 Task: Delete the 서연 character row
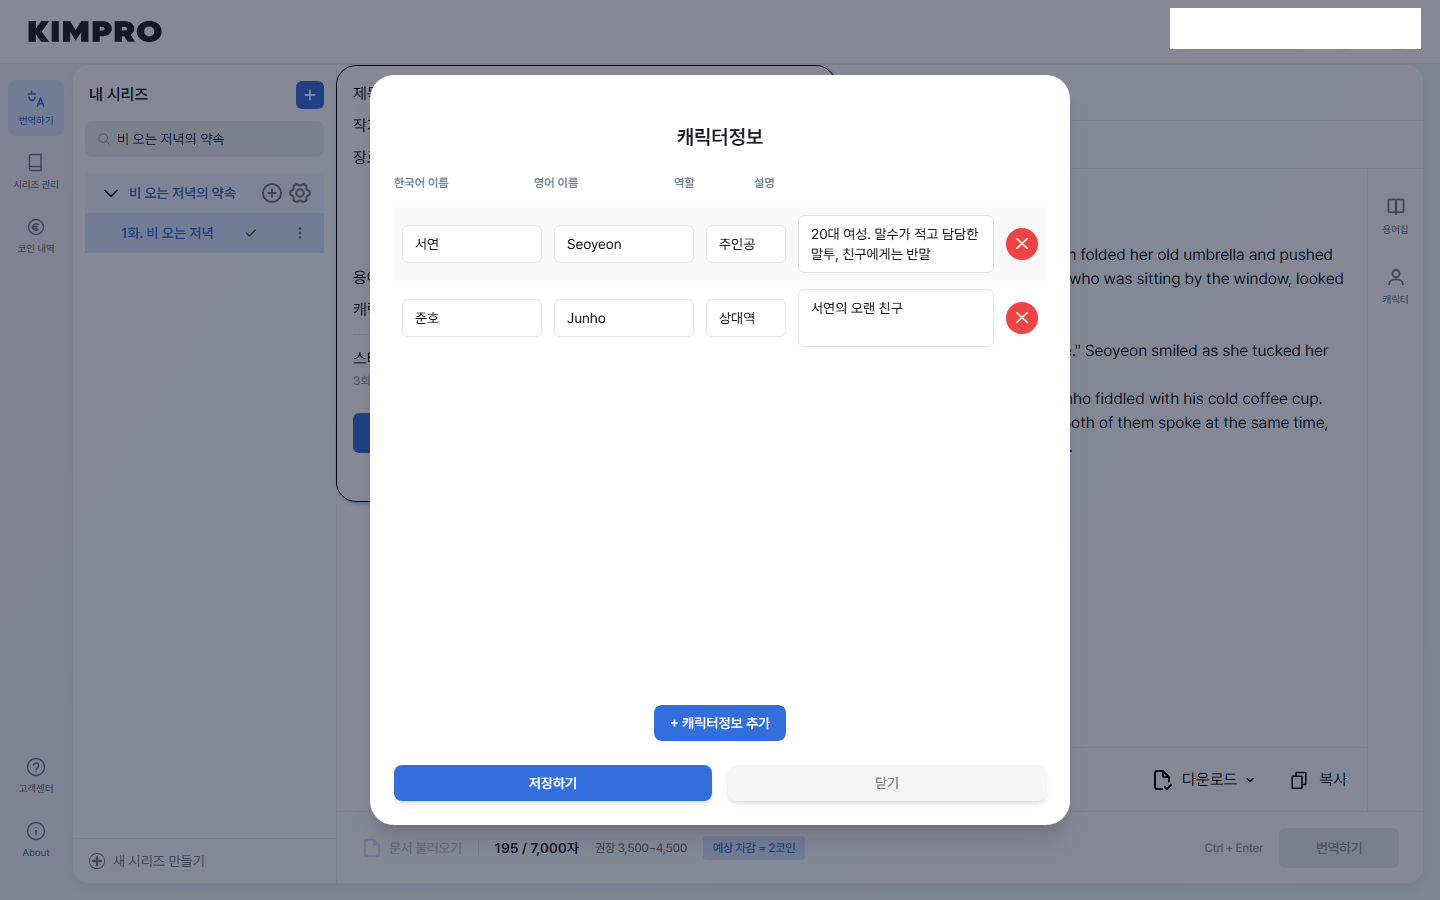coord(1021,244)
